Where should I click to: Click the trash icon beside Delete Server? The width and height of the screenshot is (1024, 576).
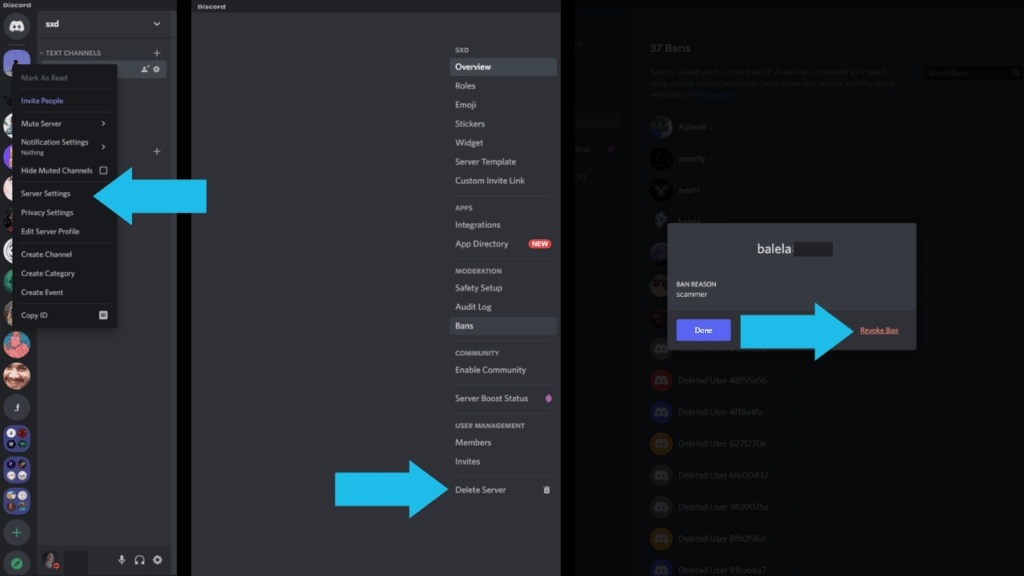click(x=547, y=490)
